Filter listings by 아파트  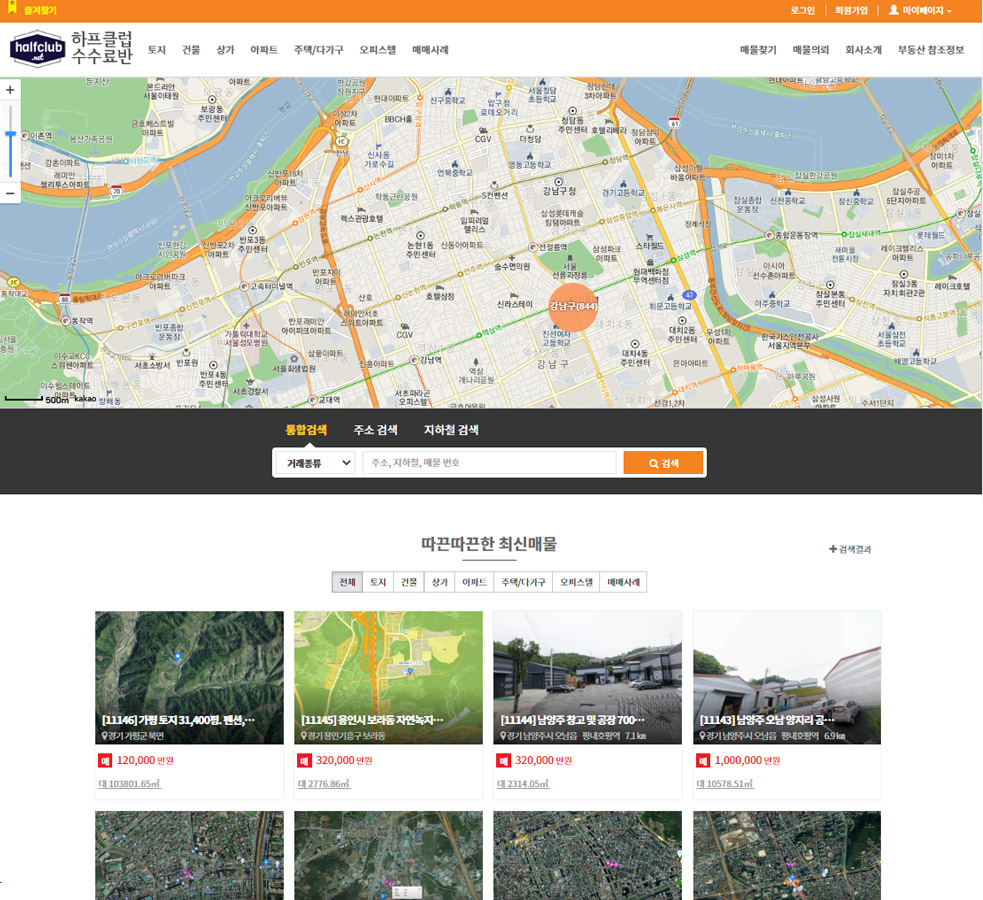tap(474, 582)
